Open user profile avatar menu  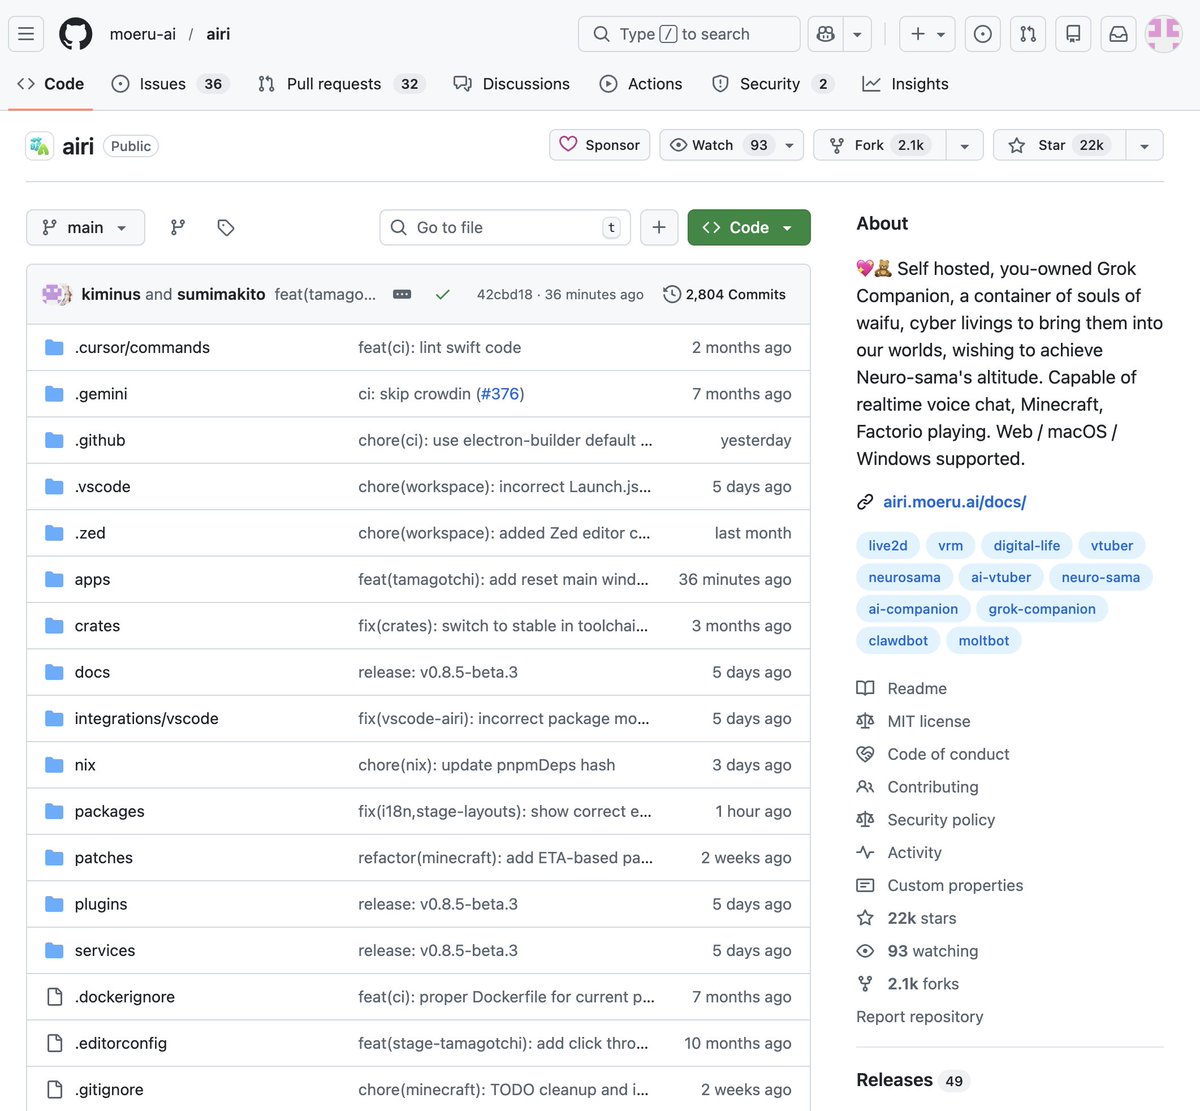[x=1164, y=34]
